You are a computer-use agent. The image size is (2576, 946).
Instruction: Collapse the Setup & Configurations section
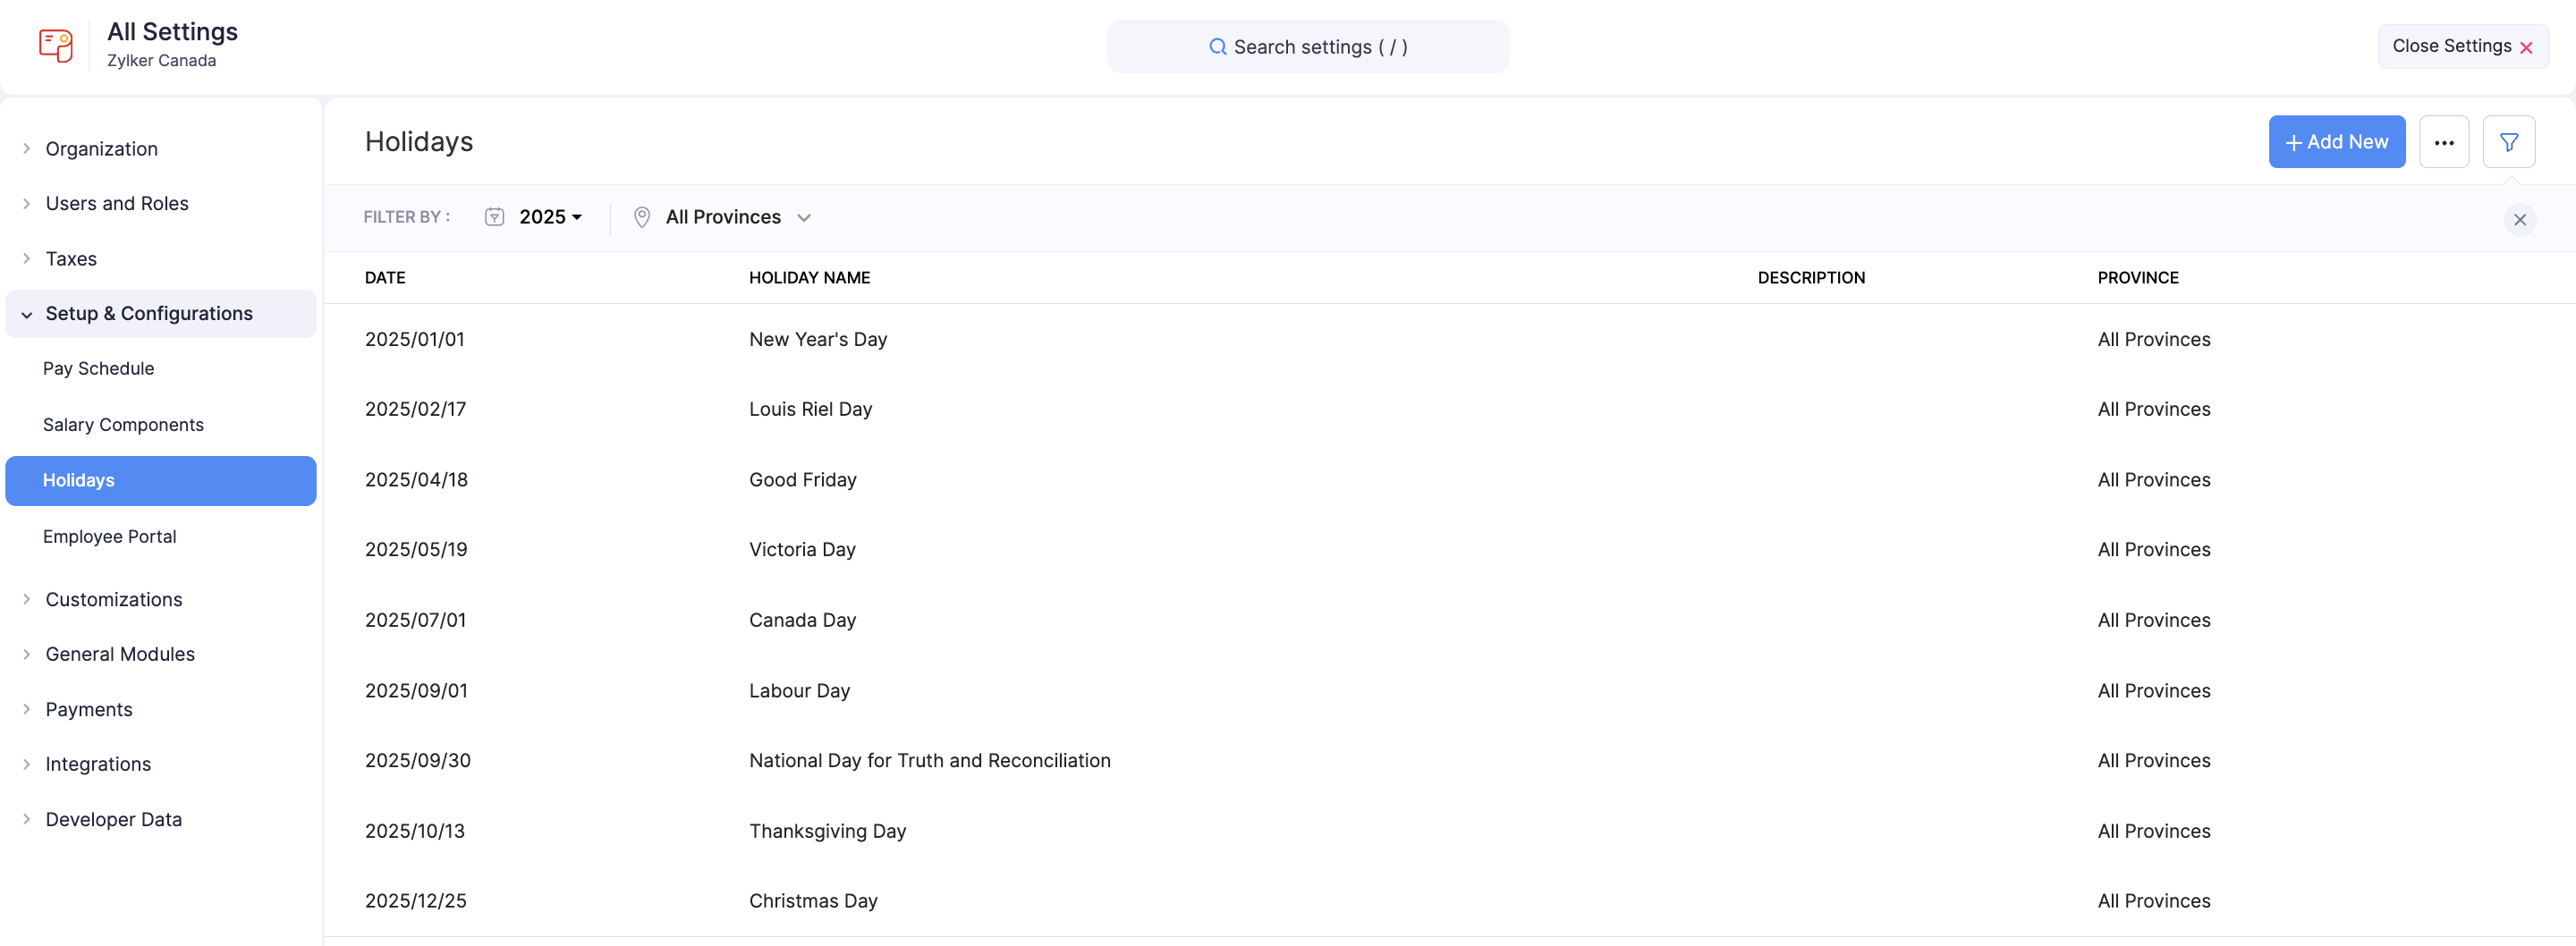149,314
